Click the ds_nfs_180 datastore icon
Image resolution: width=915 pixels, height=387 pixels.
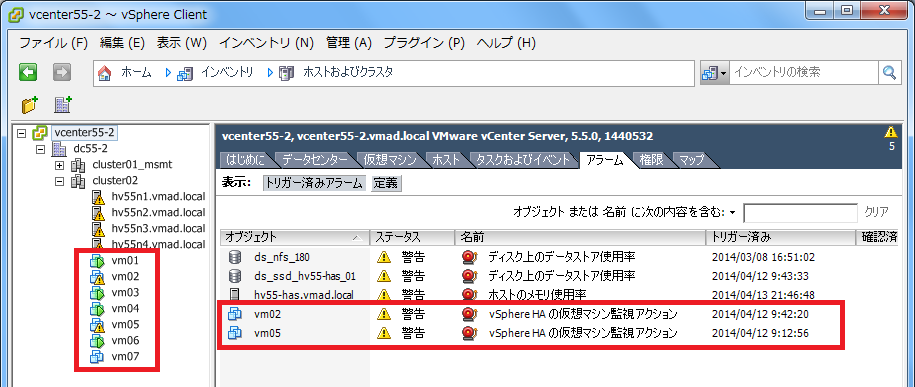pyautogui.click(x=235, y=256)
